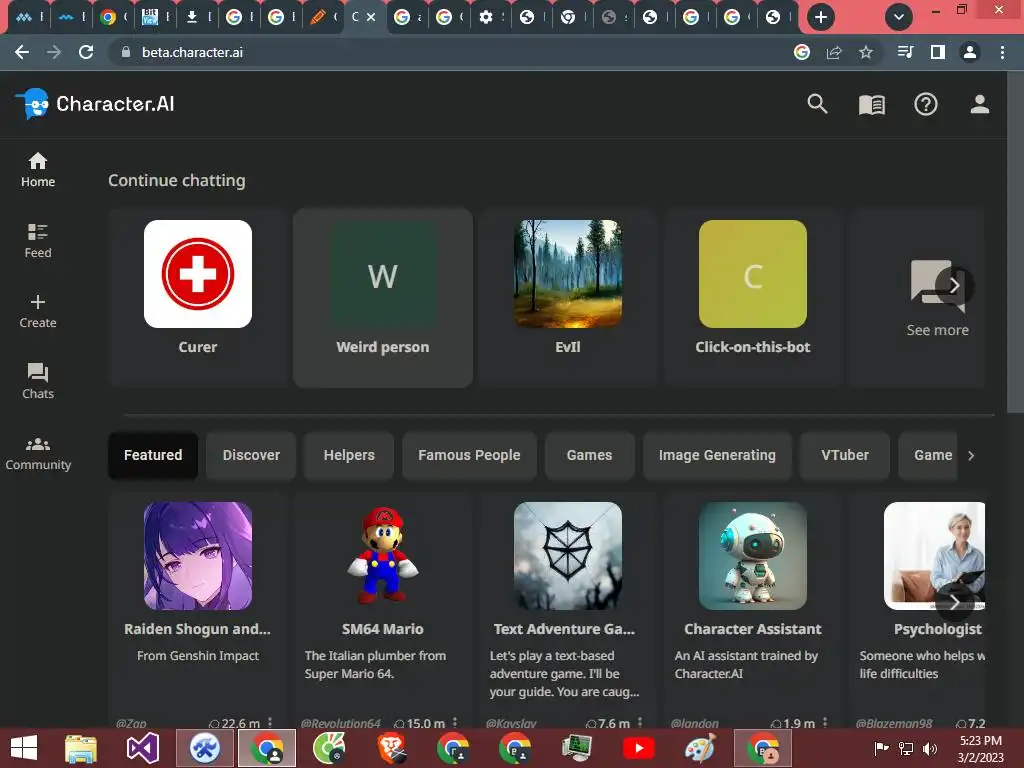Open options menu for SM64 Mario card
1024x768 pixels.
[x=455, y=722]
